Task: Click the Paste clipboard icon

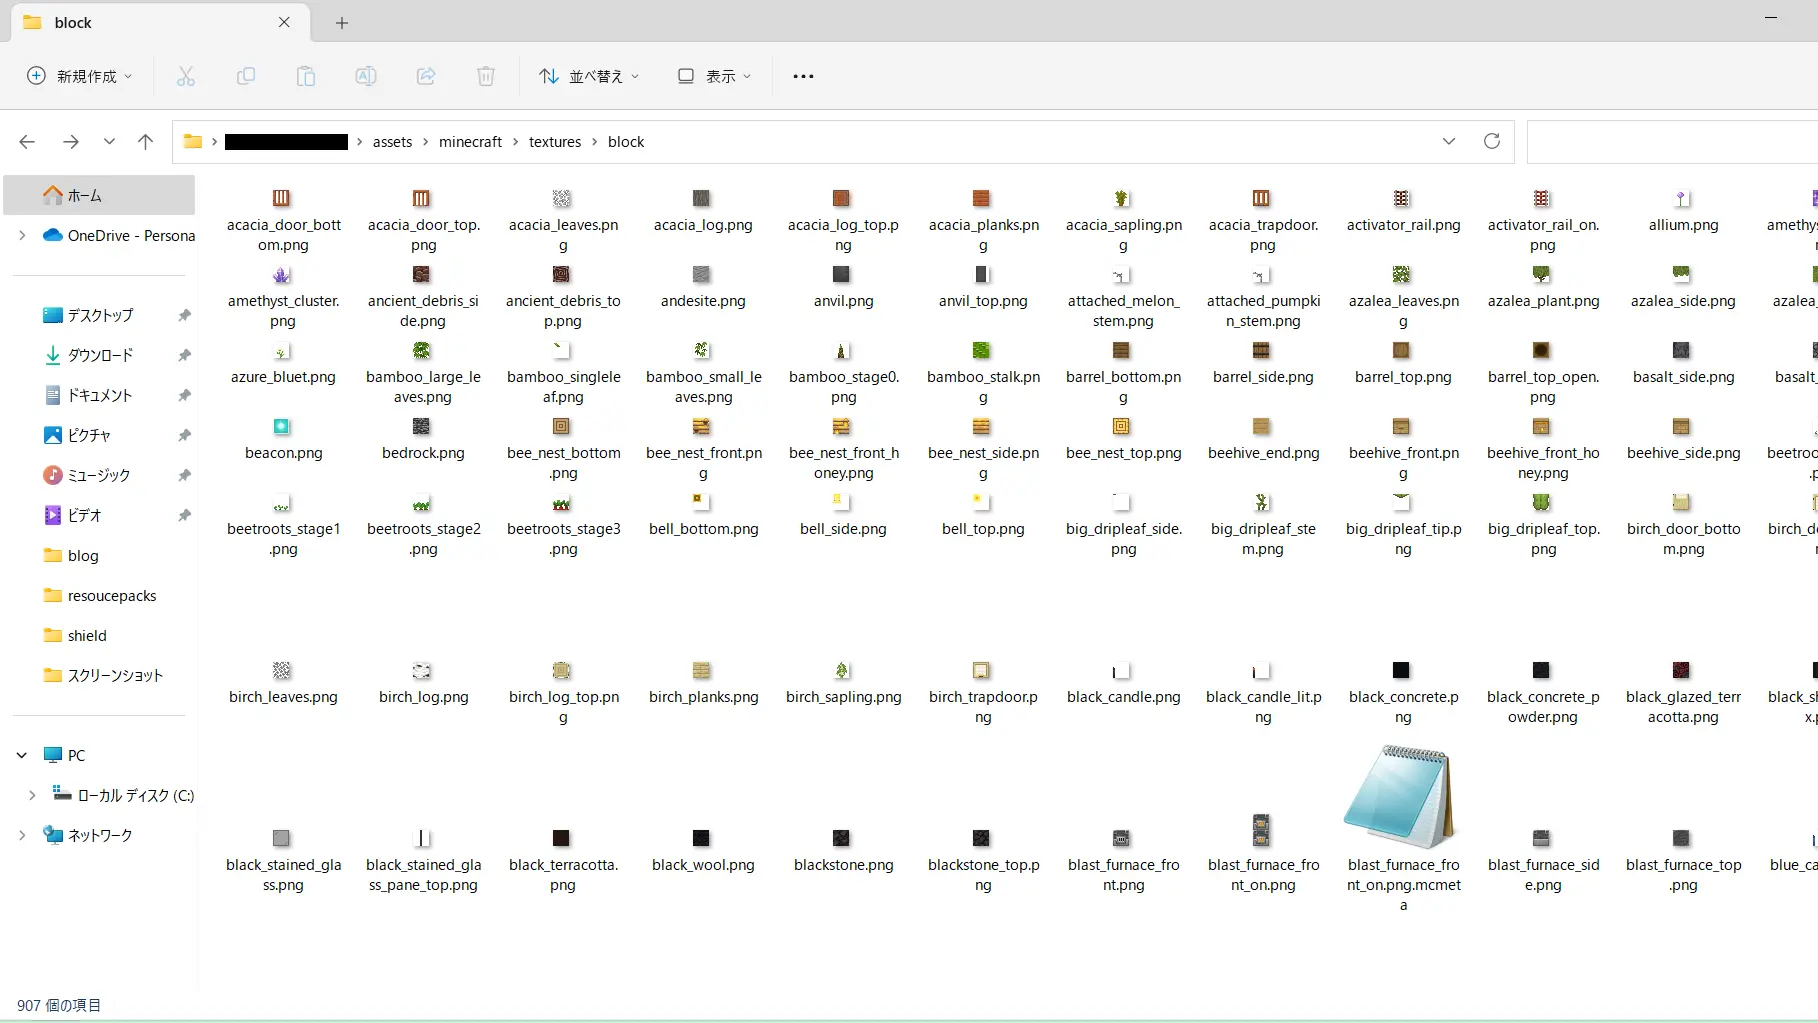Action: coord(306,76)
